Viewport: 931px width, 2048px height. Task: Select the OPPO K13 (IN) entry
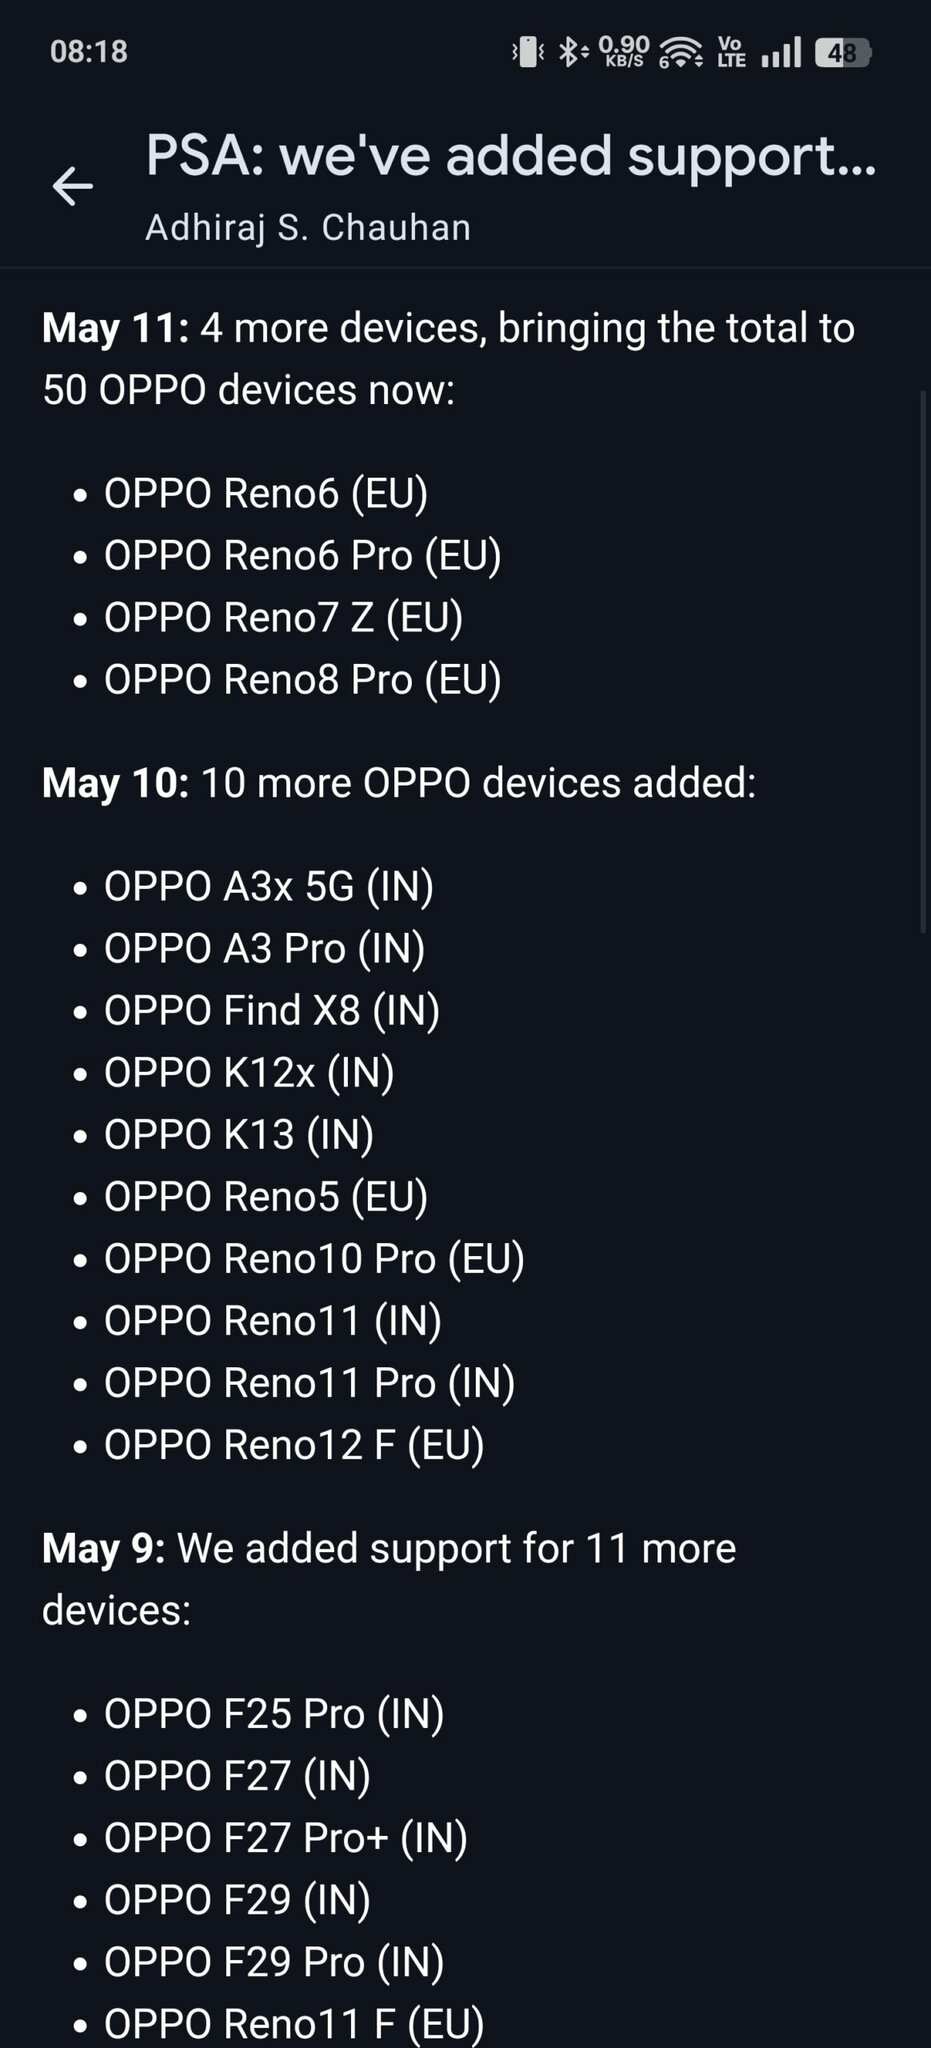pos(239,1135)
